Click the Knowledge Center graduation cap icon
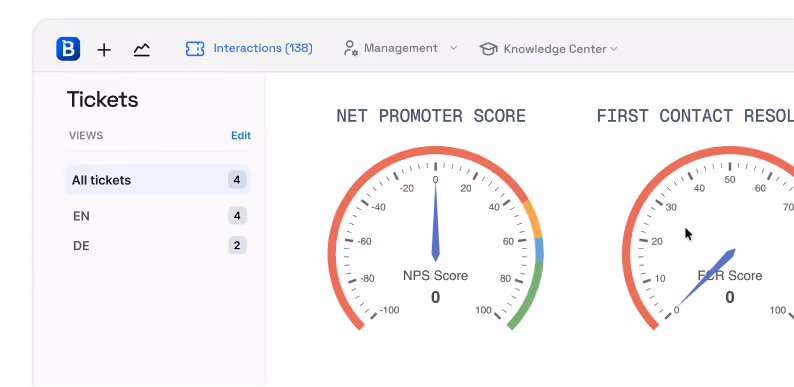794x387 pixels. (x=488, y=49)
